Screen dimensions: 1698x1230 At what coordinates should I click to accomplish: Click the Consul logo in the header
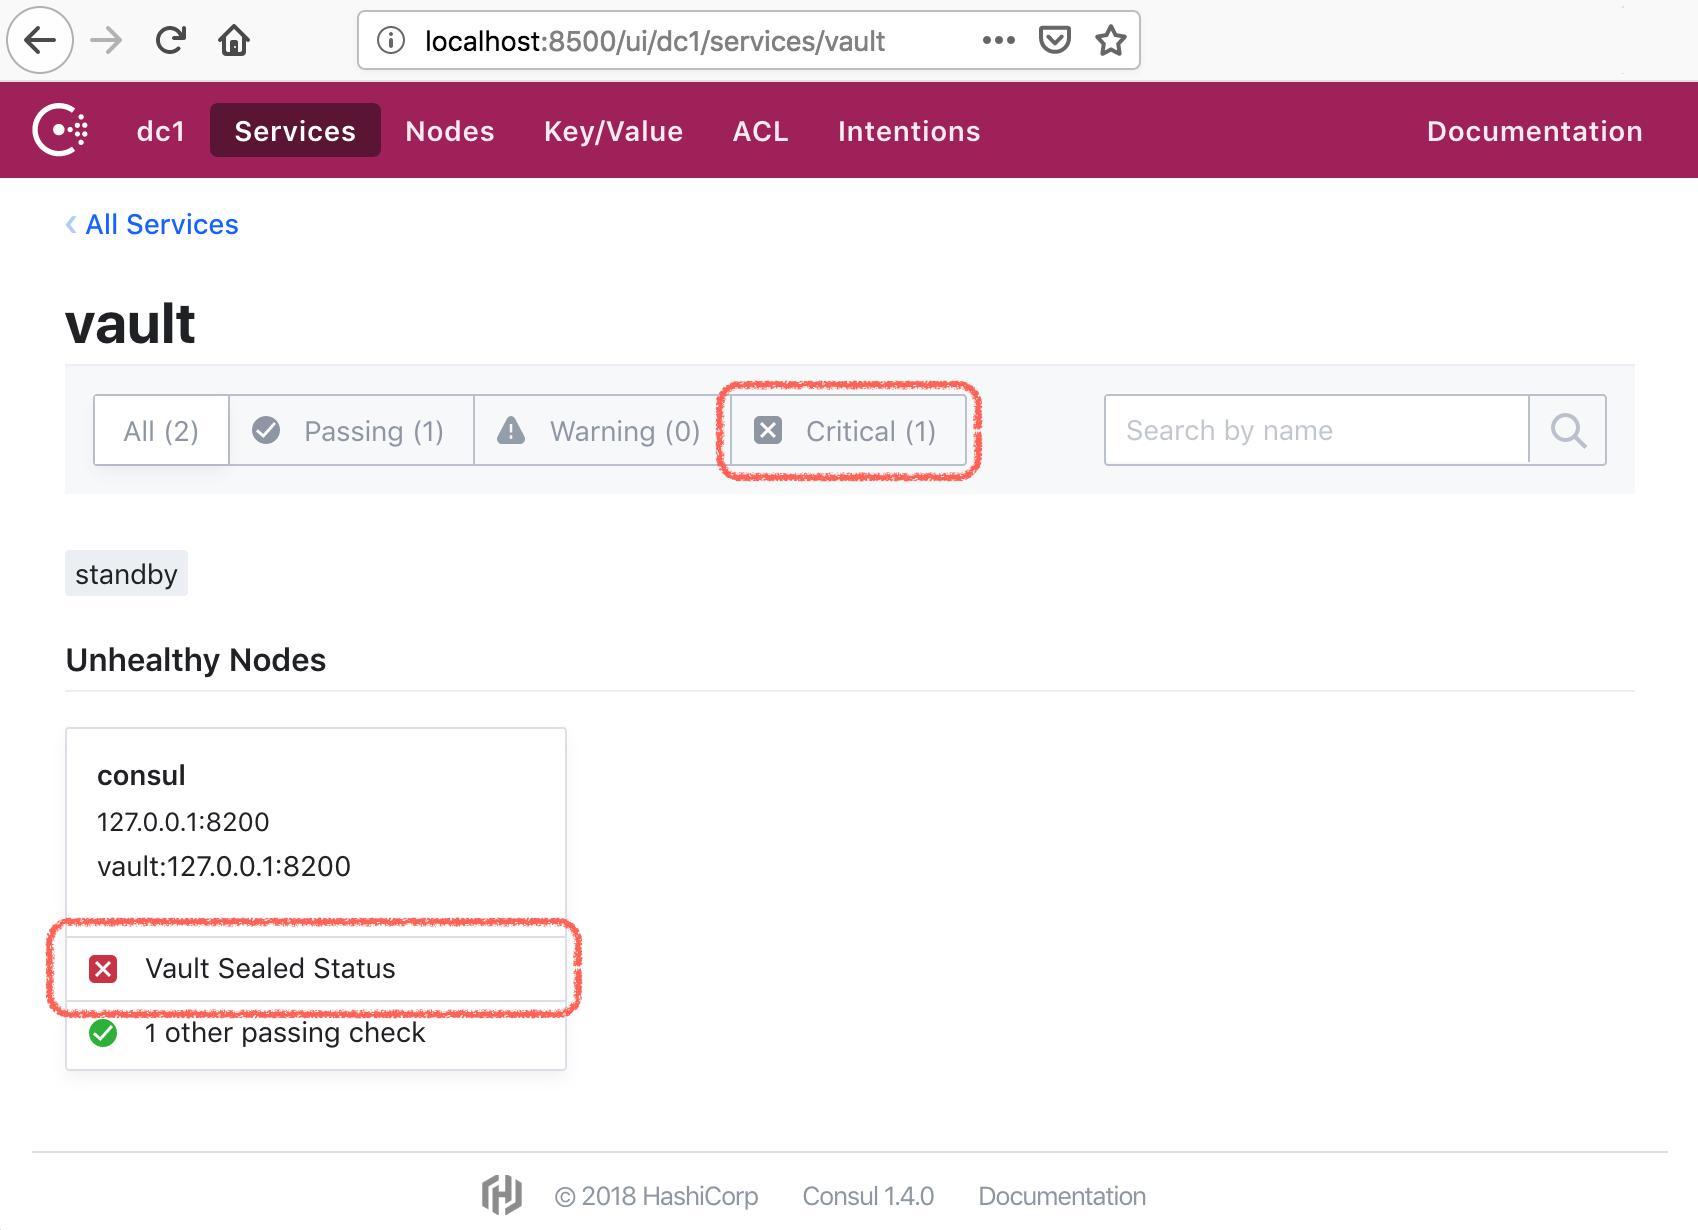(x=61, y=130)
